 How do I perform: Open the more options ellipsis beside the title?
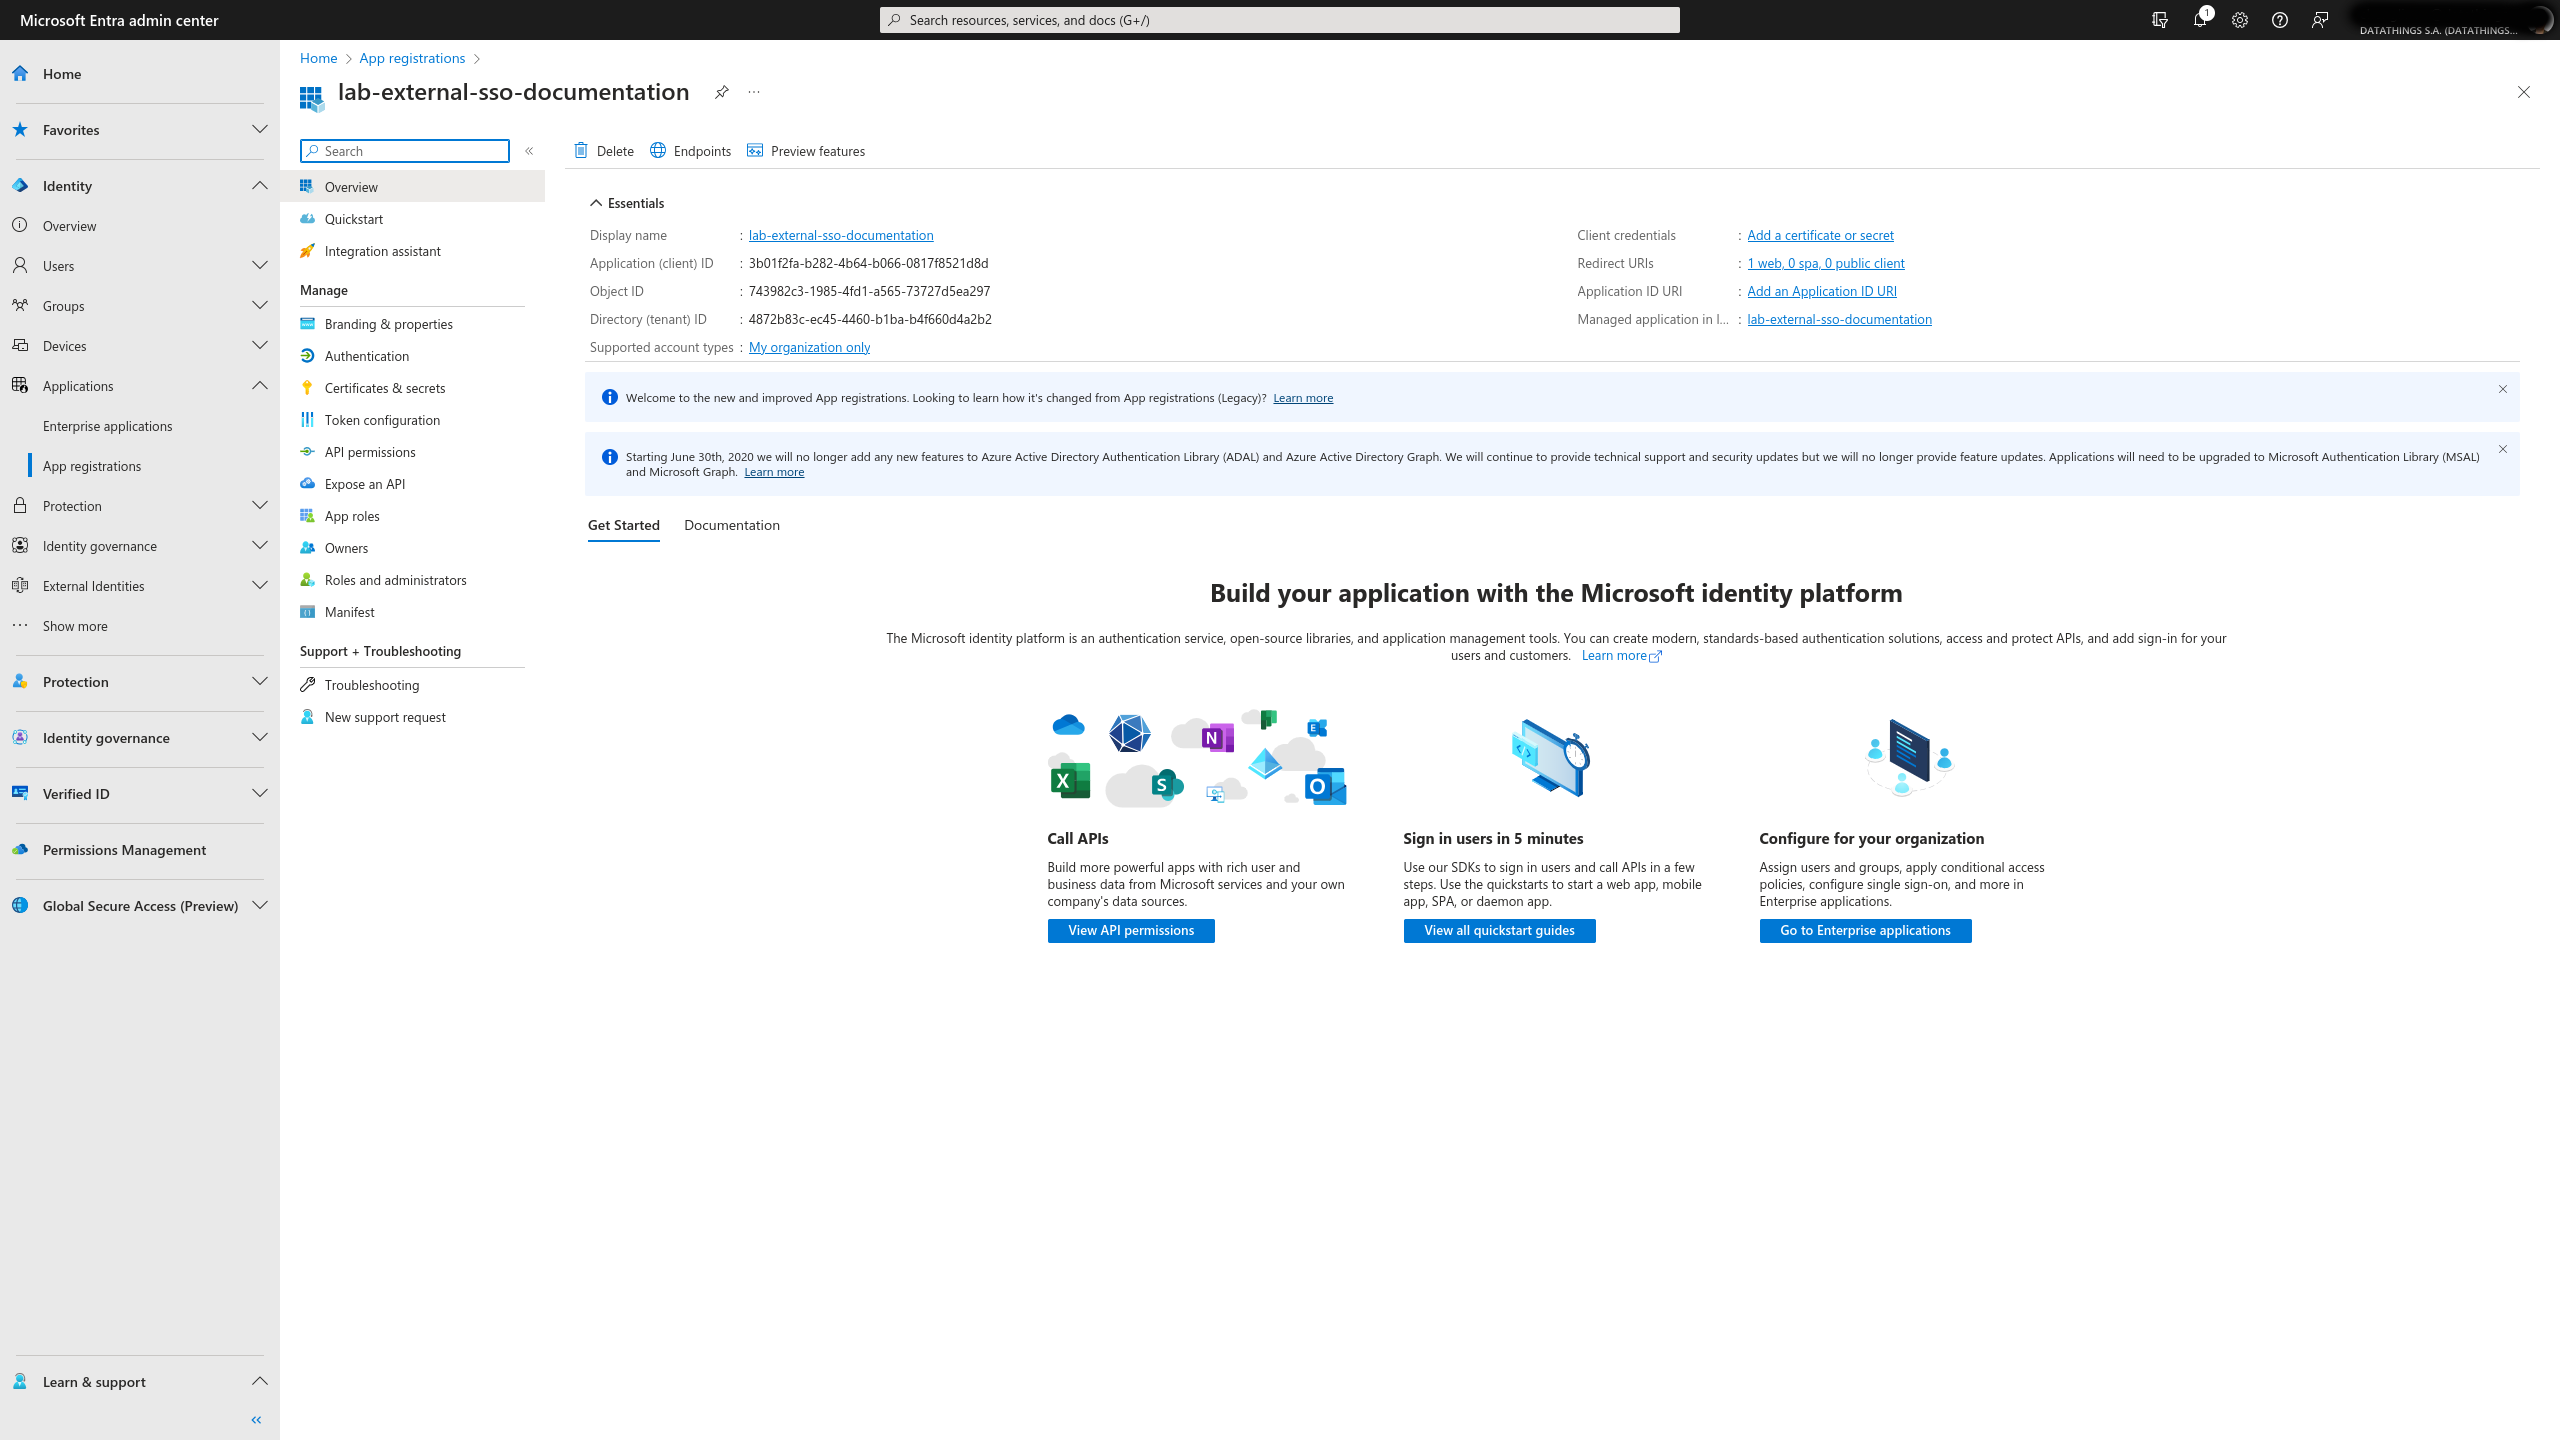(x=754, y=92)
